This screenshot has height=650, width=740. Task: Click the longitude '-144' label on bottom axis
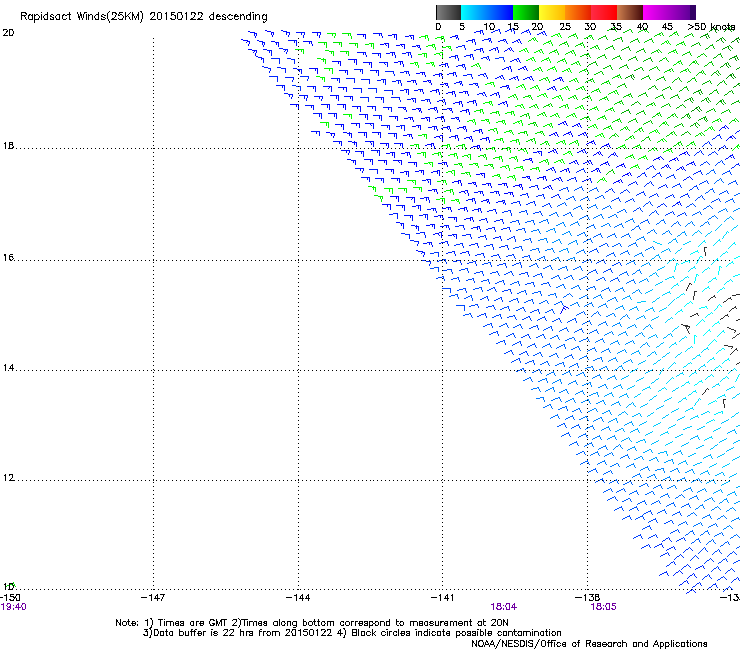coord(298,598)
